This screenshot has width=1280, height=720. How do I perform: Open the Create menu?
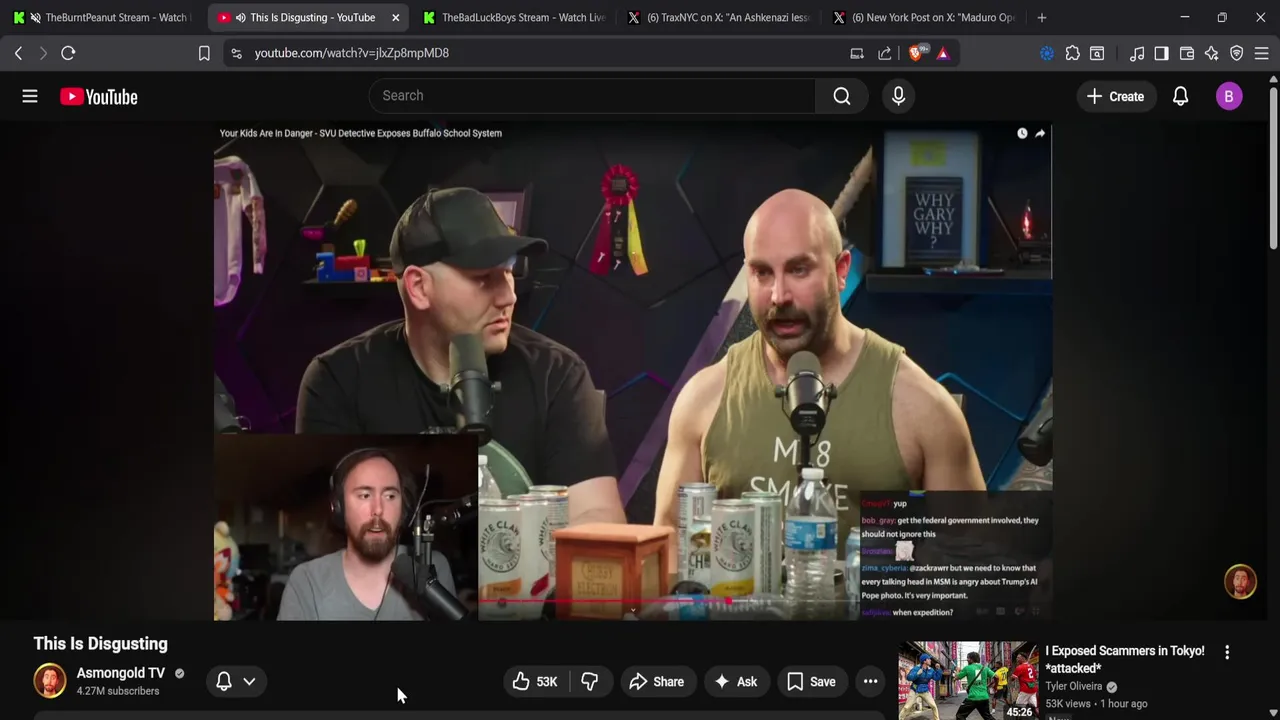(x=1115, y=96)
